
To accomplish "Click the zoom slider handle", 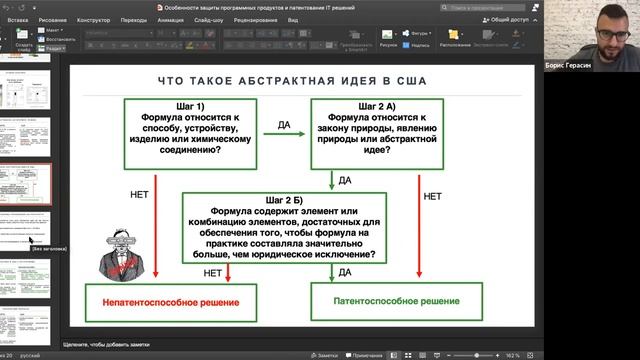I will [x=476, y=356].
